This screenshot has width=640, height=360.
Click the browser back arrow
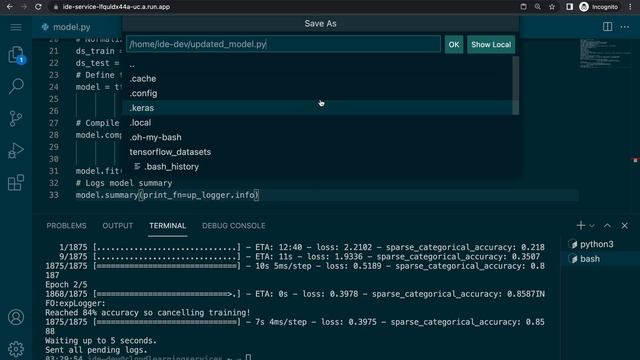[10, 7]
